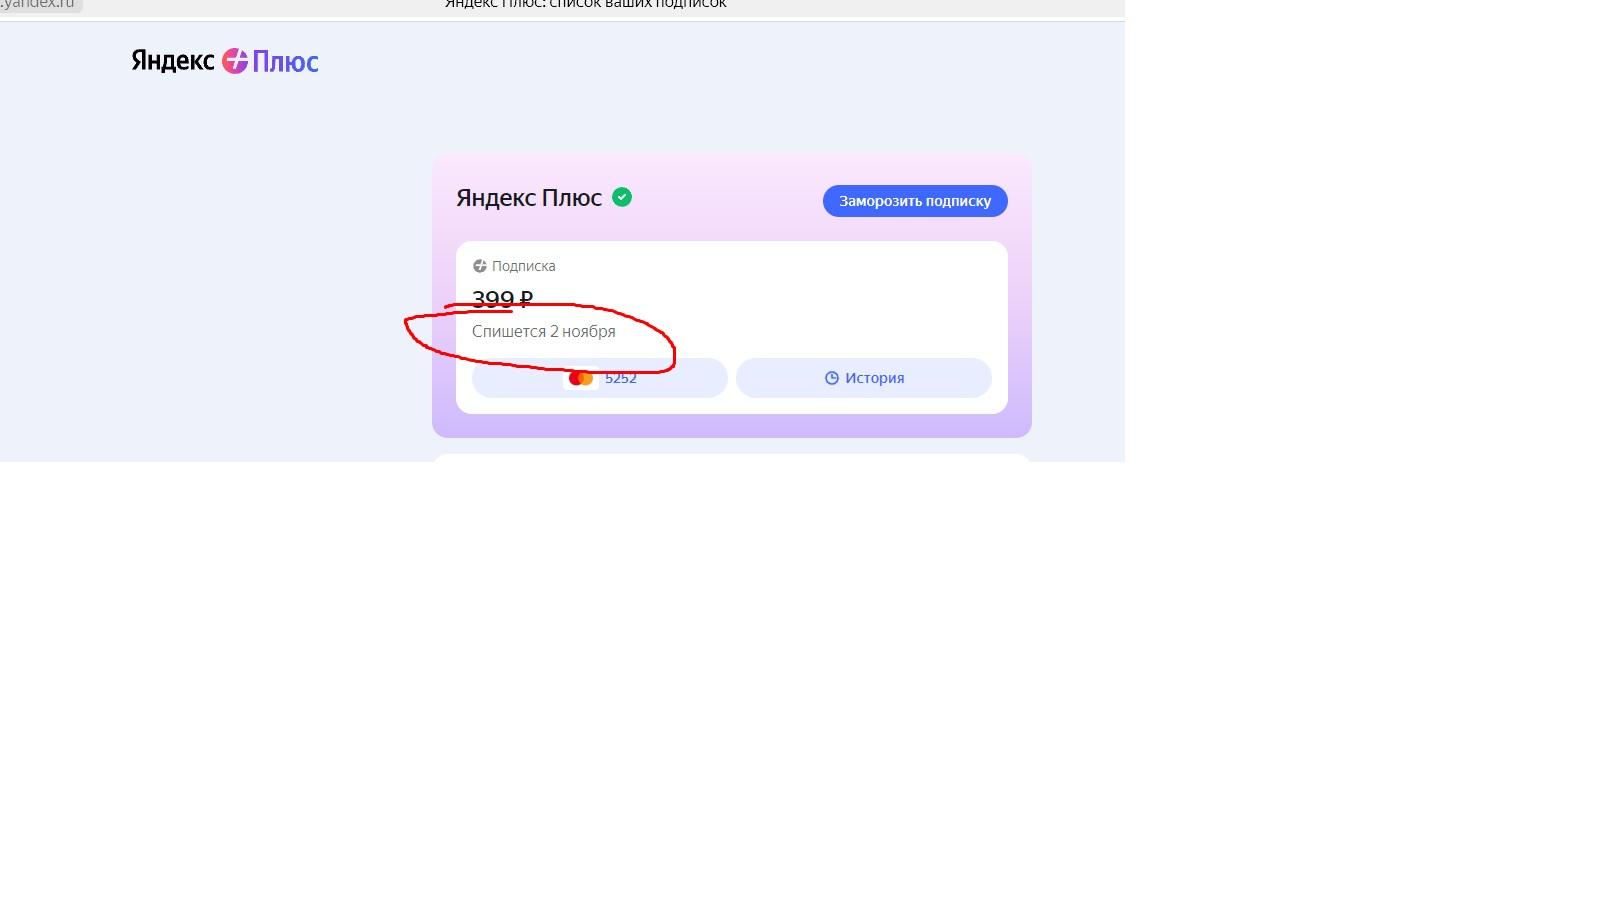The height and width of the screenshot is (900, 1600).
Task: Click the История label text
Action: pos(875,378)
